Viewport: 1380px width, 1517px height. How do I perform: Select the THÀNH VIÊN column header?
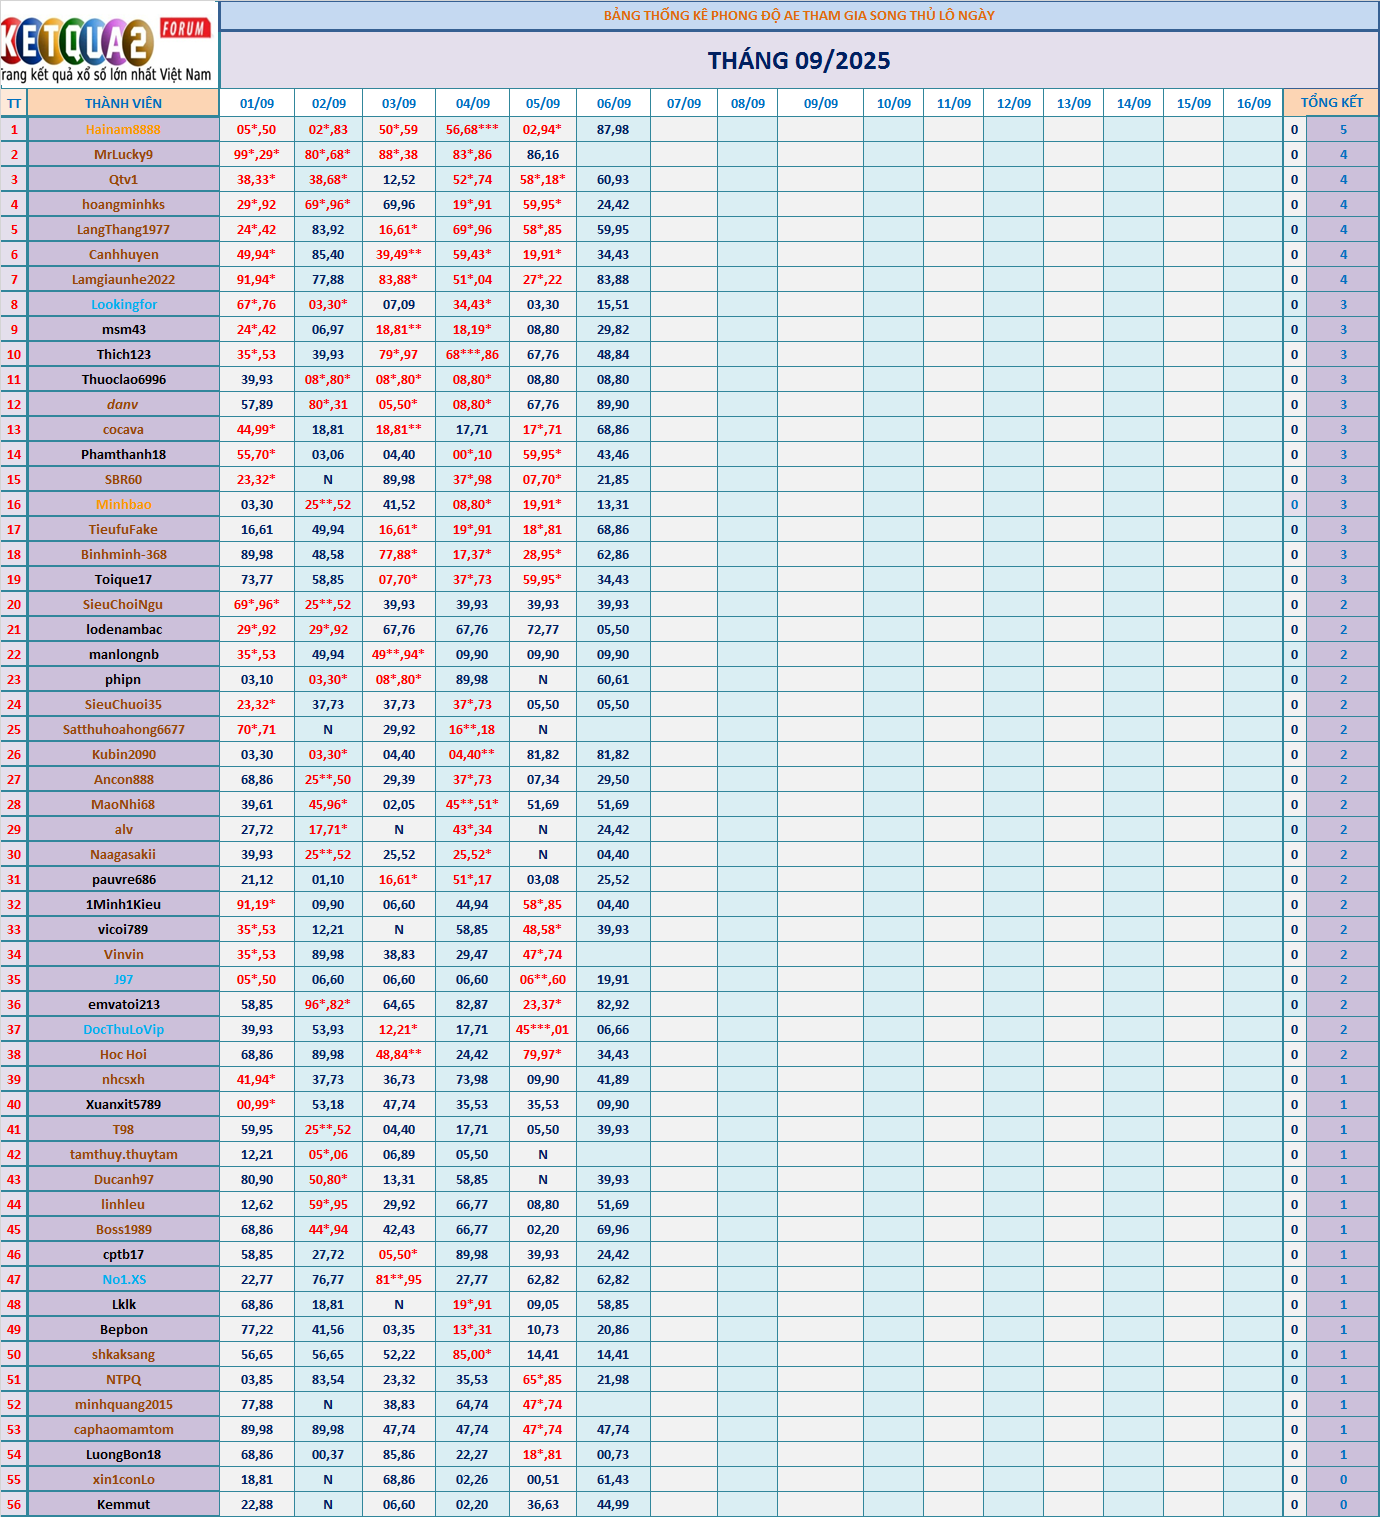point(123,103)
